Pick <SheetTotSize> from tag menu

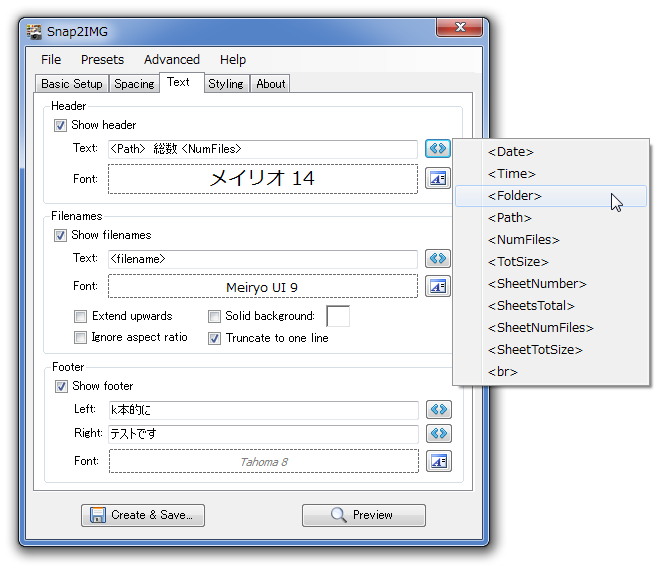551,350
